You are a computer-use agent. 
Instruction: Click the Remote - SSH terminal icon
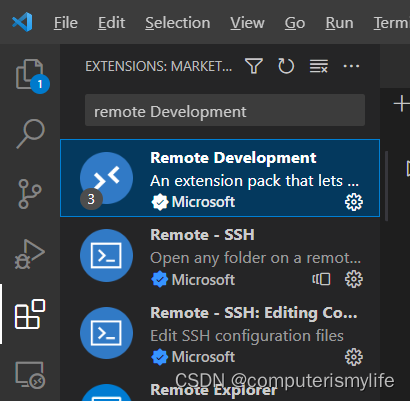106,256
